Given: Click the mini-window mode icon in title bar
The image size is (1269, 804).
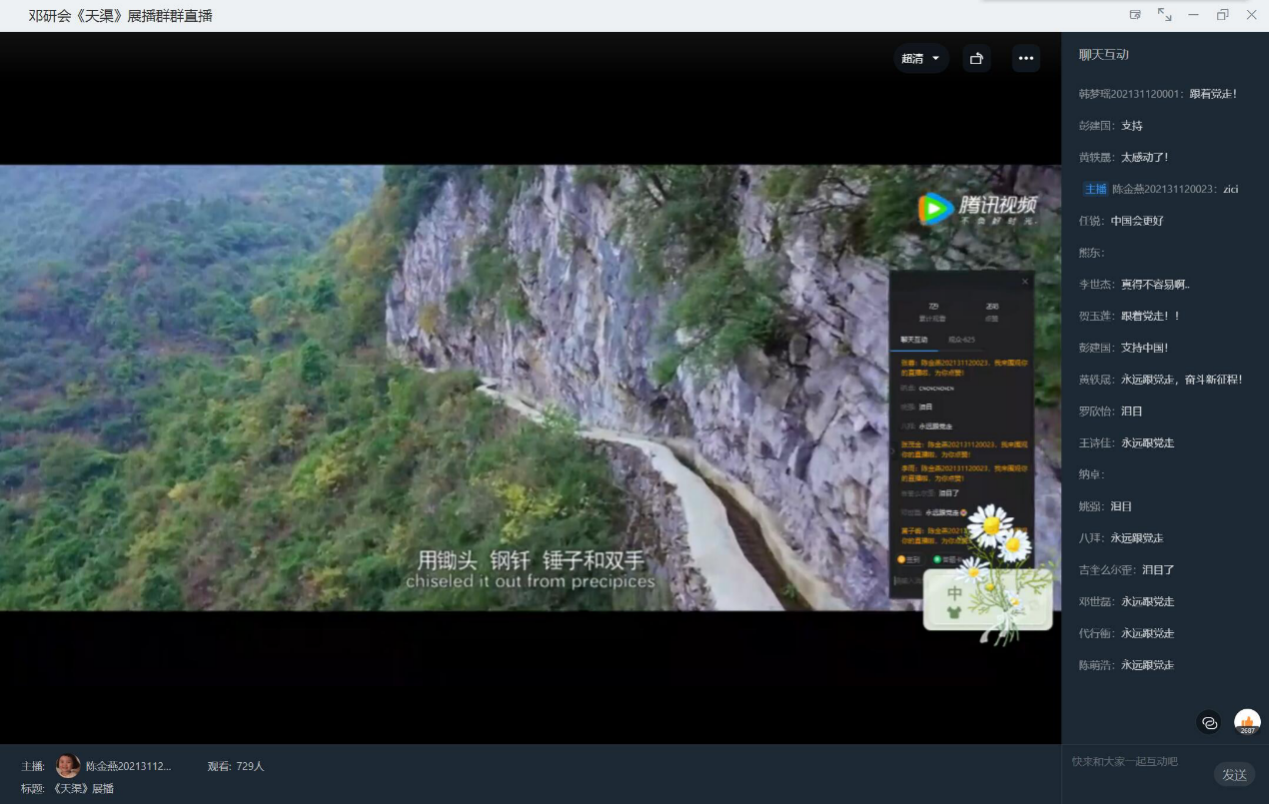Looking at the screenshot, I should 1135,15.
